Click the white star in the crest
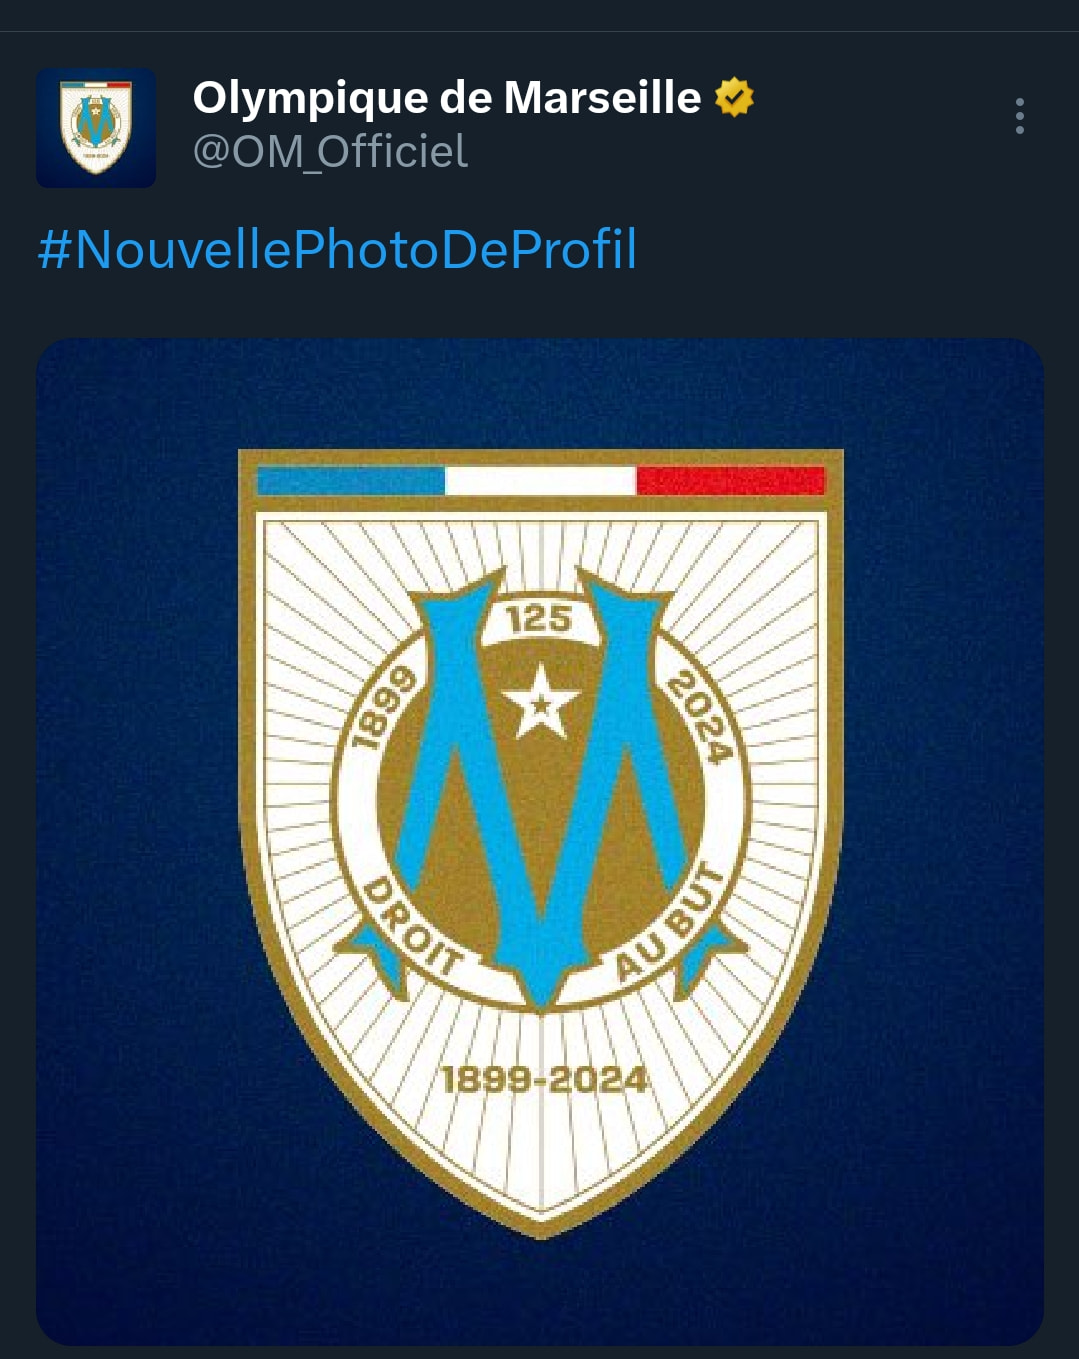This screenshot has width=1079, height=1359. [x=540, y=703]
